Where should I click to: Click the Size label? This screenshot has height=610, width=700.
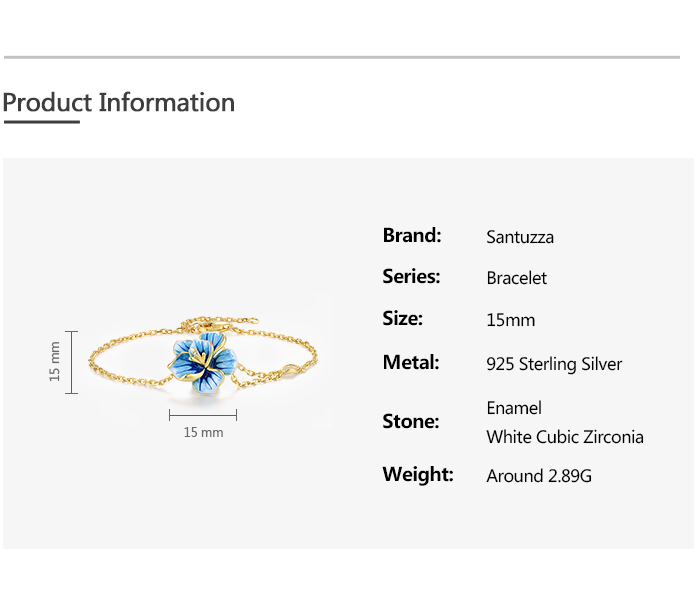coord(402,318)
